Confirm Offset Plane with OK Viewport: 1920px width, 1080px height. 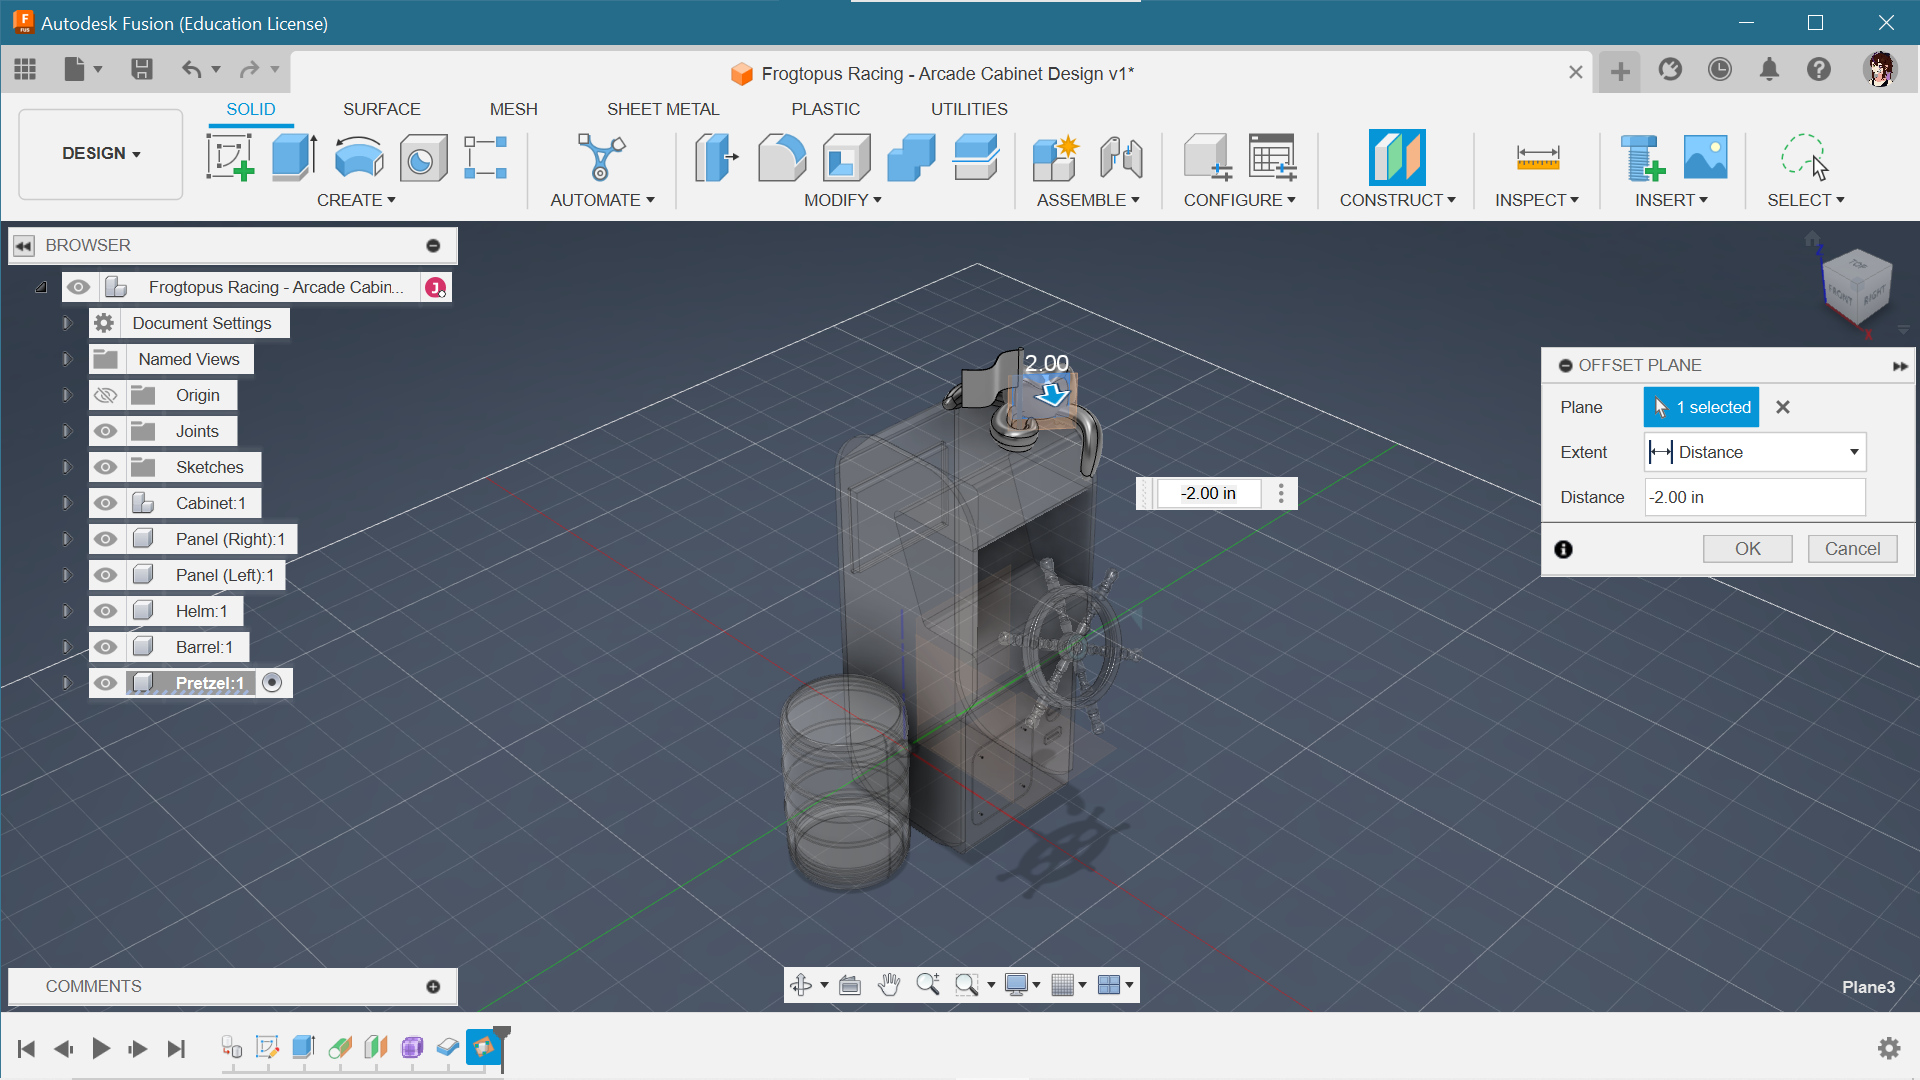pyautogui.click(x=1747, y=549)
